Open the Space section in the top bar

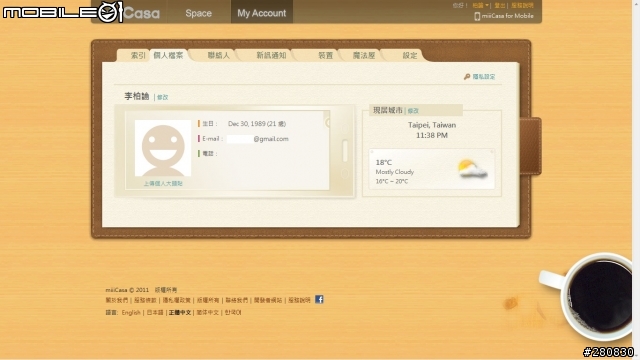(198, 13)
